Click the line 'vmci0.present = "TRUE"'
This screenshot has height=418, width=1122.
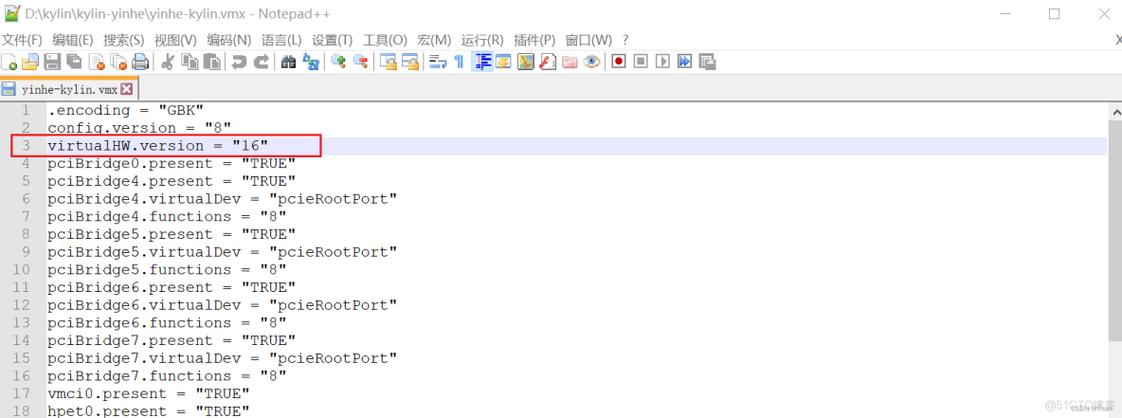[x=148, y=394]
